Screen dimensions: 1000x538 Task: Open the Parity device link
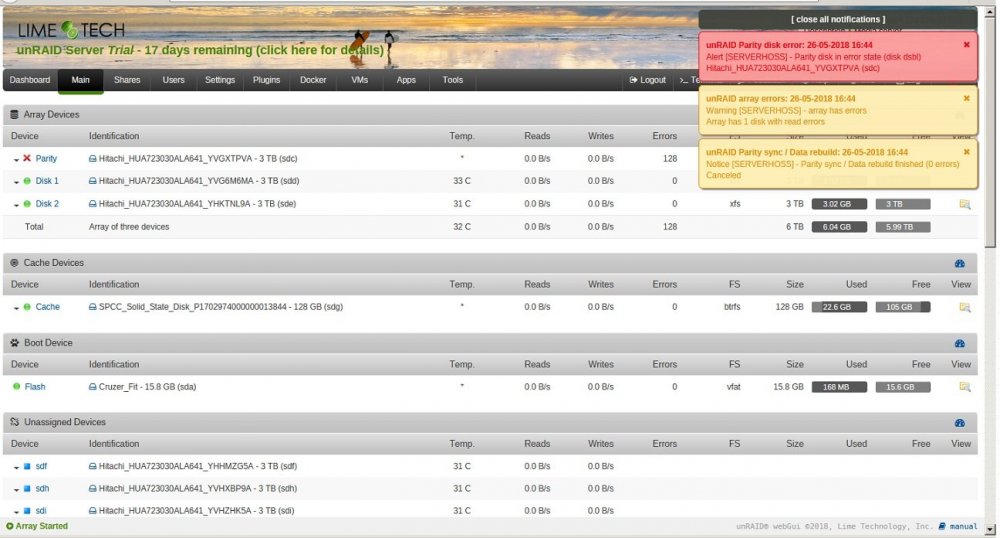coord(46,158)
